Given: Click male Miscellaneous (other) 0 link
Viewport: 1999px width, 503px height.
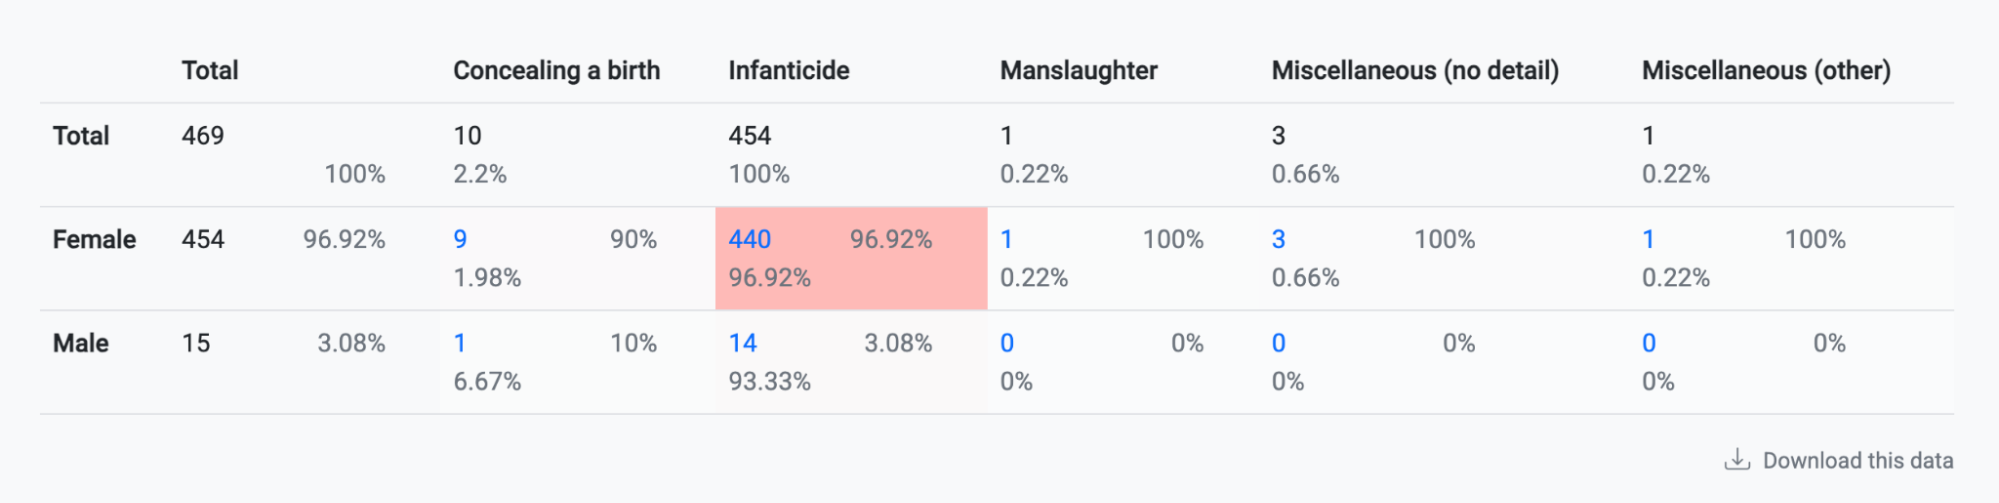Looking at the screenshot, I should pos(1649,343).
